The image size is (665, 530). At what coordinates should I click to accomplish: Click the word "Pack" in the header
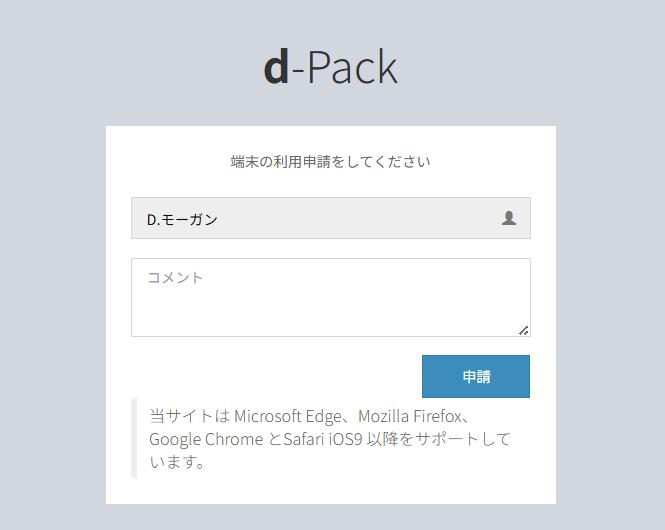point(352,66)
